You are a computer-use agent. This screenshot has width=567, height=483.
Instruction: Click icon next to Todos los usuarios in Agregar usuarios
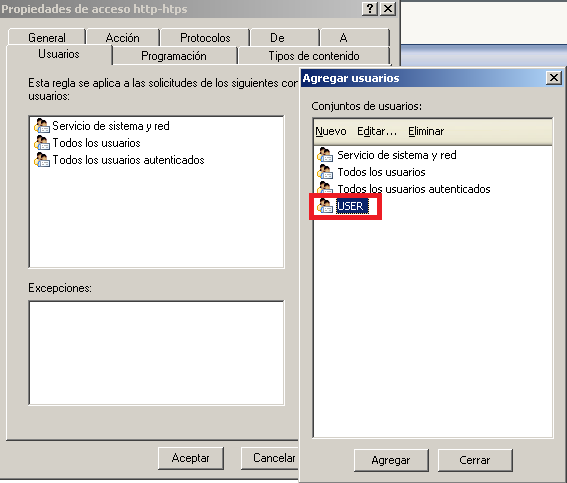pos(325,172)
